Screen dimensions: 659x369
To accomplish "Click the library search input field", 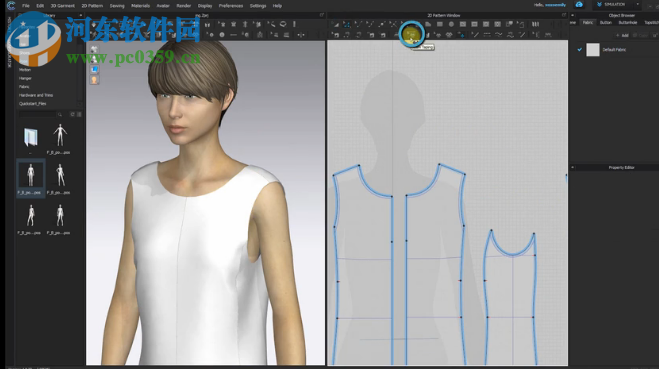I will pyautogui.click(x=37, y=114).
